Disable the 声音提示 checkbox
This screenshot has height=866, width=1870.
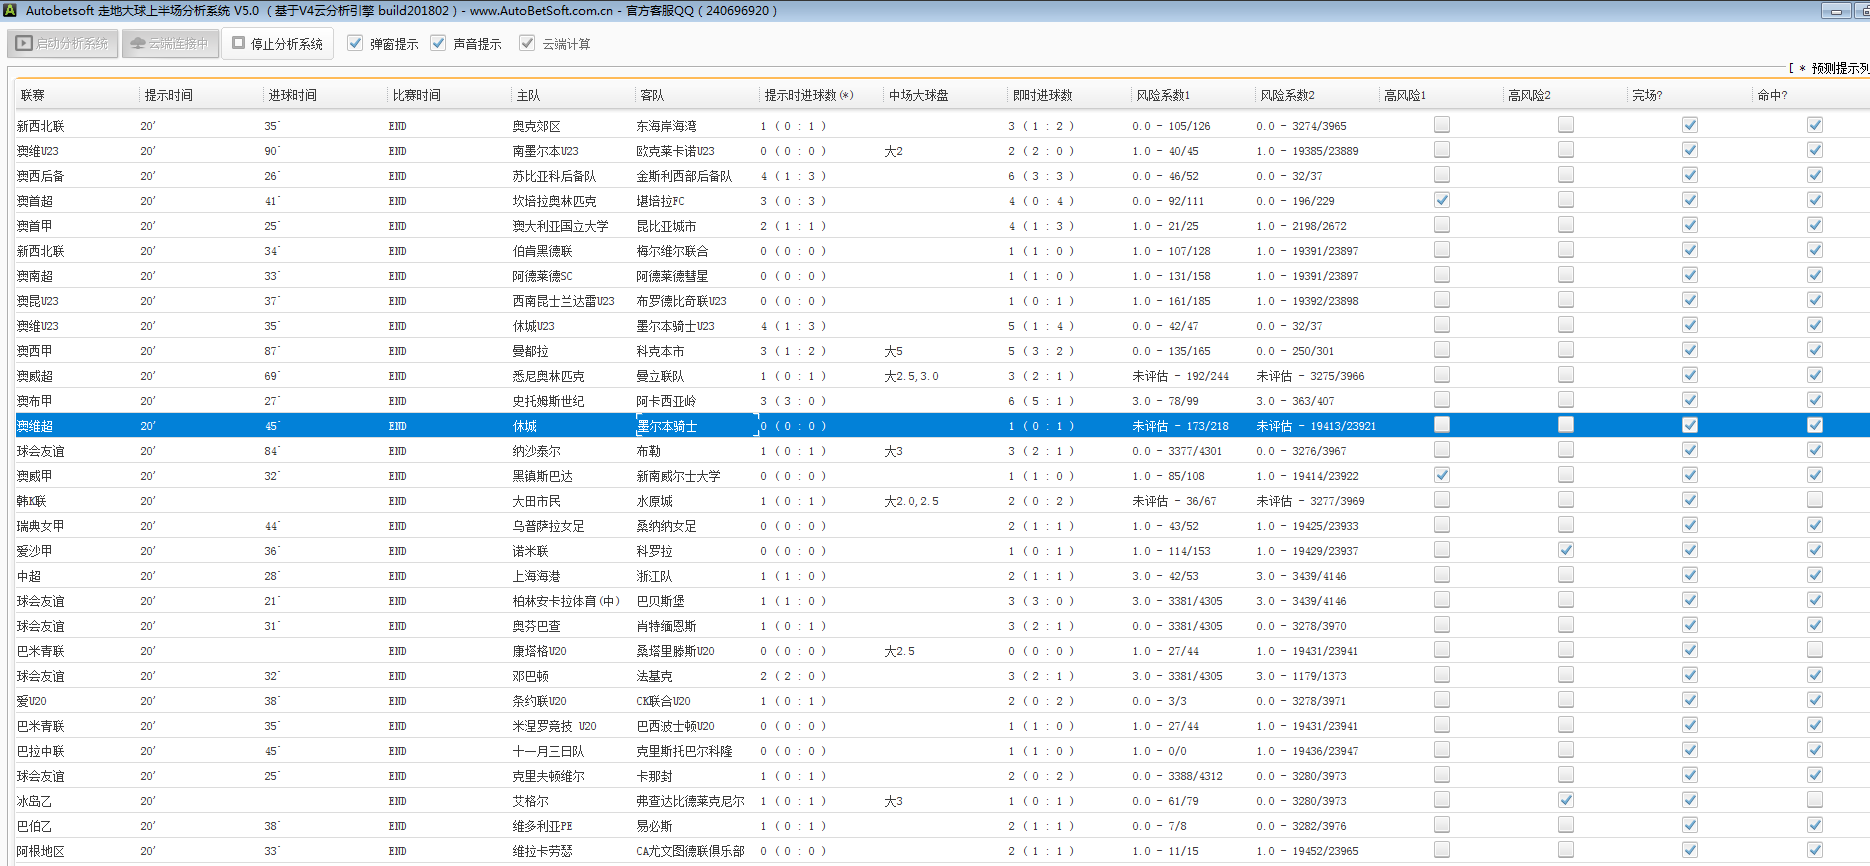pyautogui.click(x=438, y=43)
